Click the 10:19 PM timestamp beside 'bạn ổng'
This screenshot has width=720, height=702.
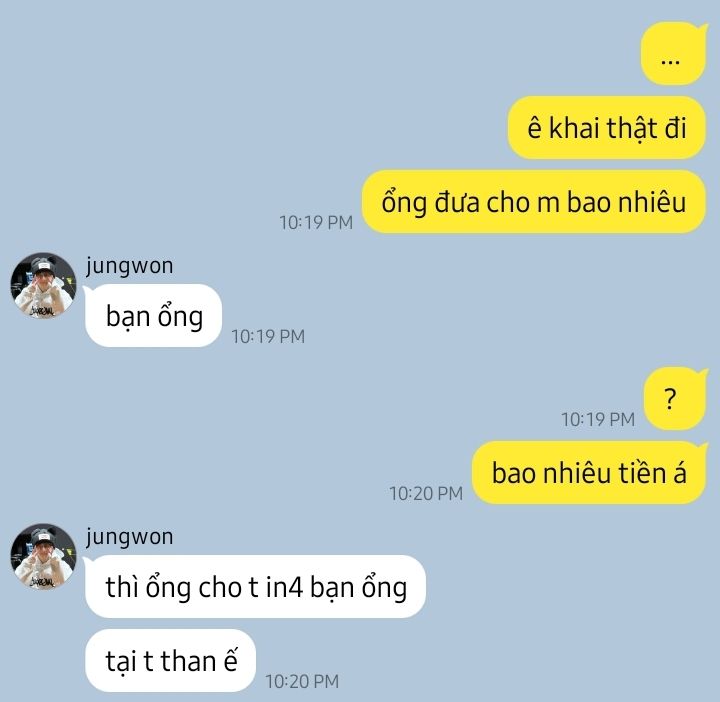tap(268, 337)
